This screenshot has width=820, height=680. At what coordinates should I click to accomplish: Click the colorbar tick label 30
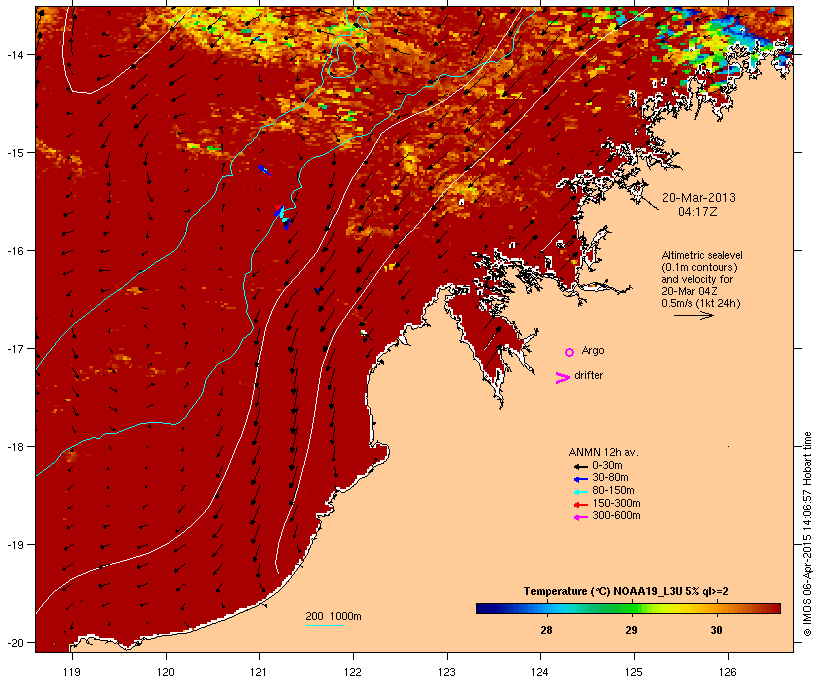pyautogui.click(x=716, y=630)
